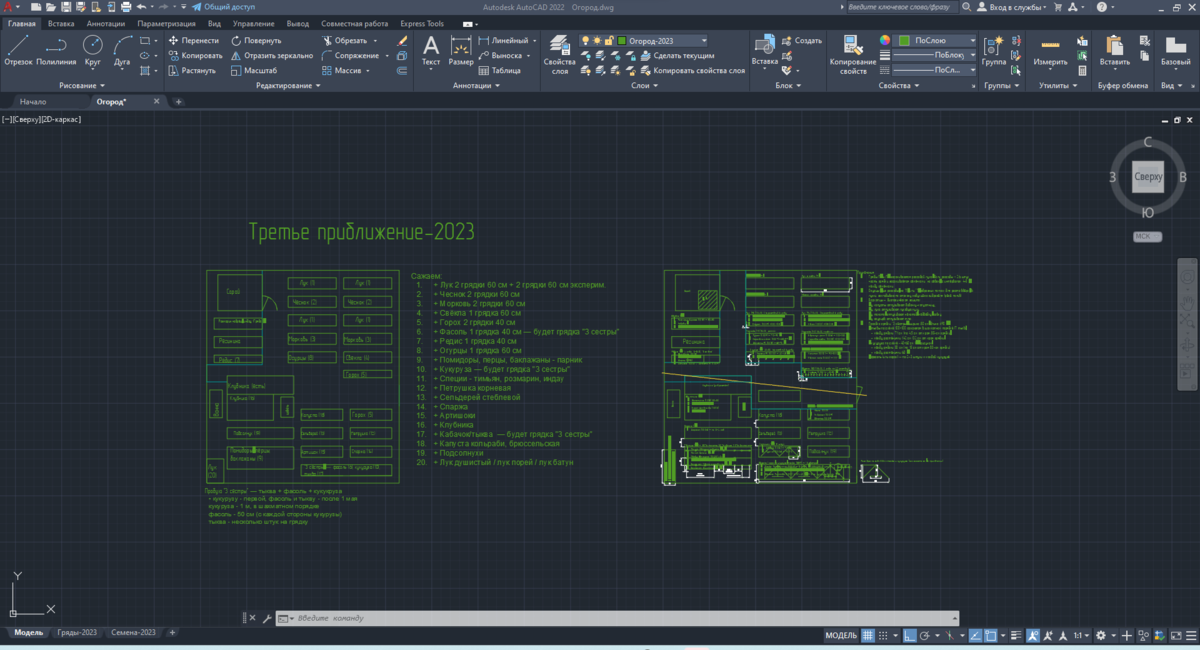Click the object color wheel swatch
Viewport: 1200px width, 650px height.
click(x=885, y=41)
